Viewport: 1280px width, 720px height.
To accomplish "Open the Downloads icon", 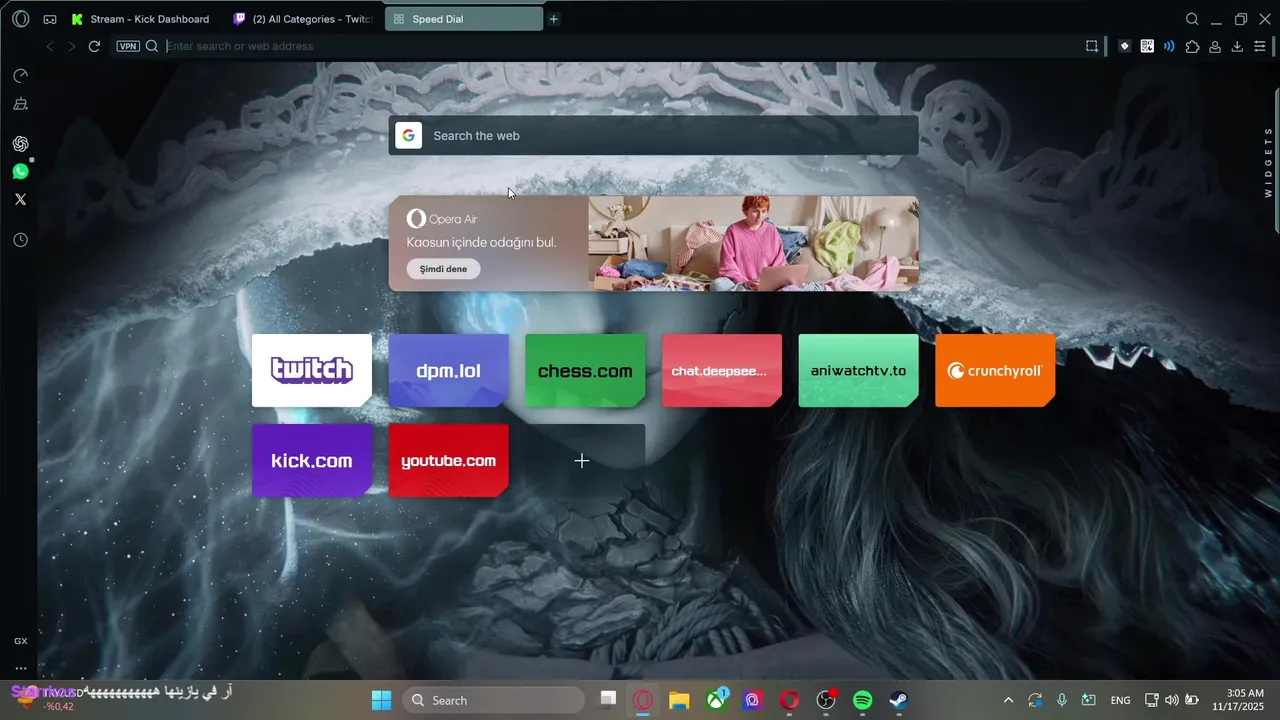I will point(1237,46).
